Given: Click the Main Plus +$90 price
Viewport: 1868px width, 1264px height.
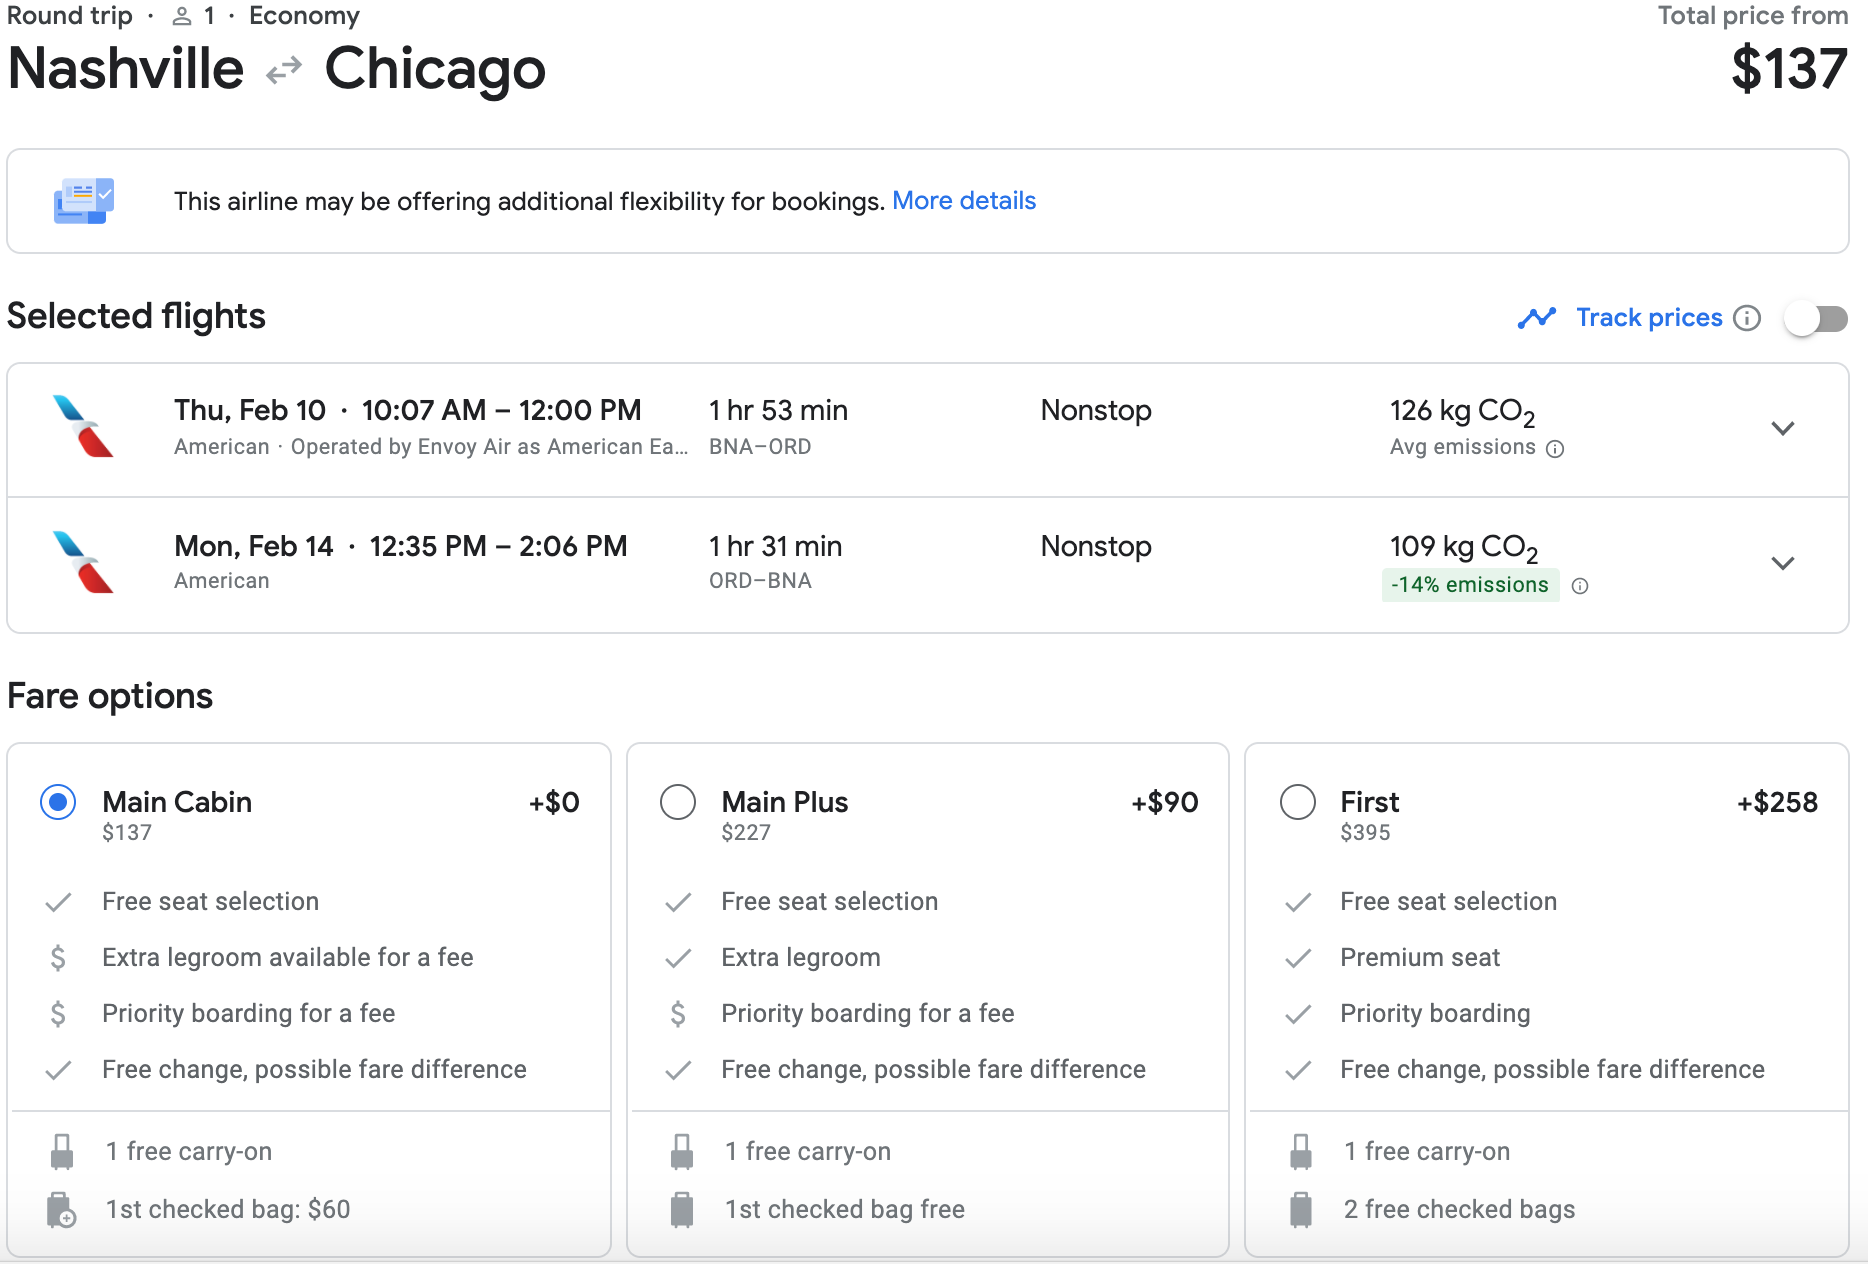Looking at the screenshot, I should (x=1164, y=802).
